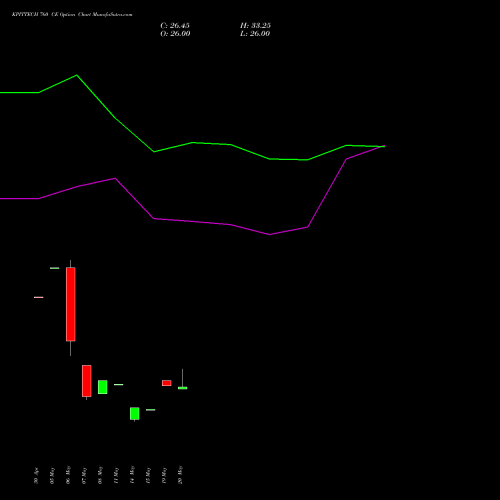Click the '14 May' date axis label
The height and width of the screenshot is (500, 500).
132,475
